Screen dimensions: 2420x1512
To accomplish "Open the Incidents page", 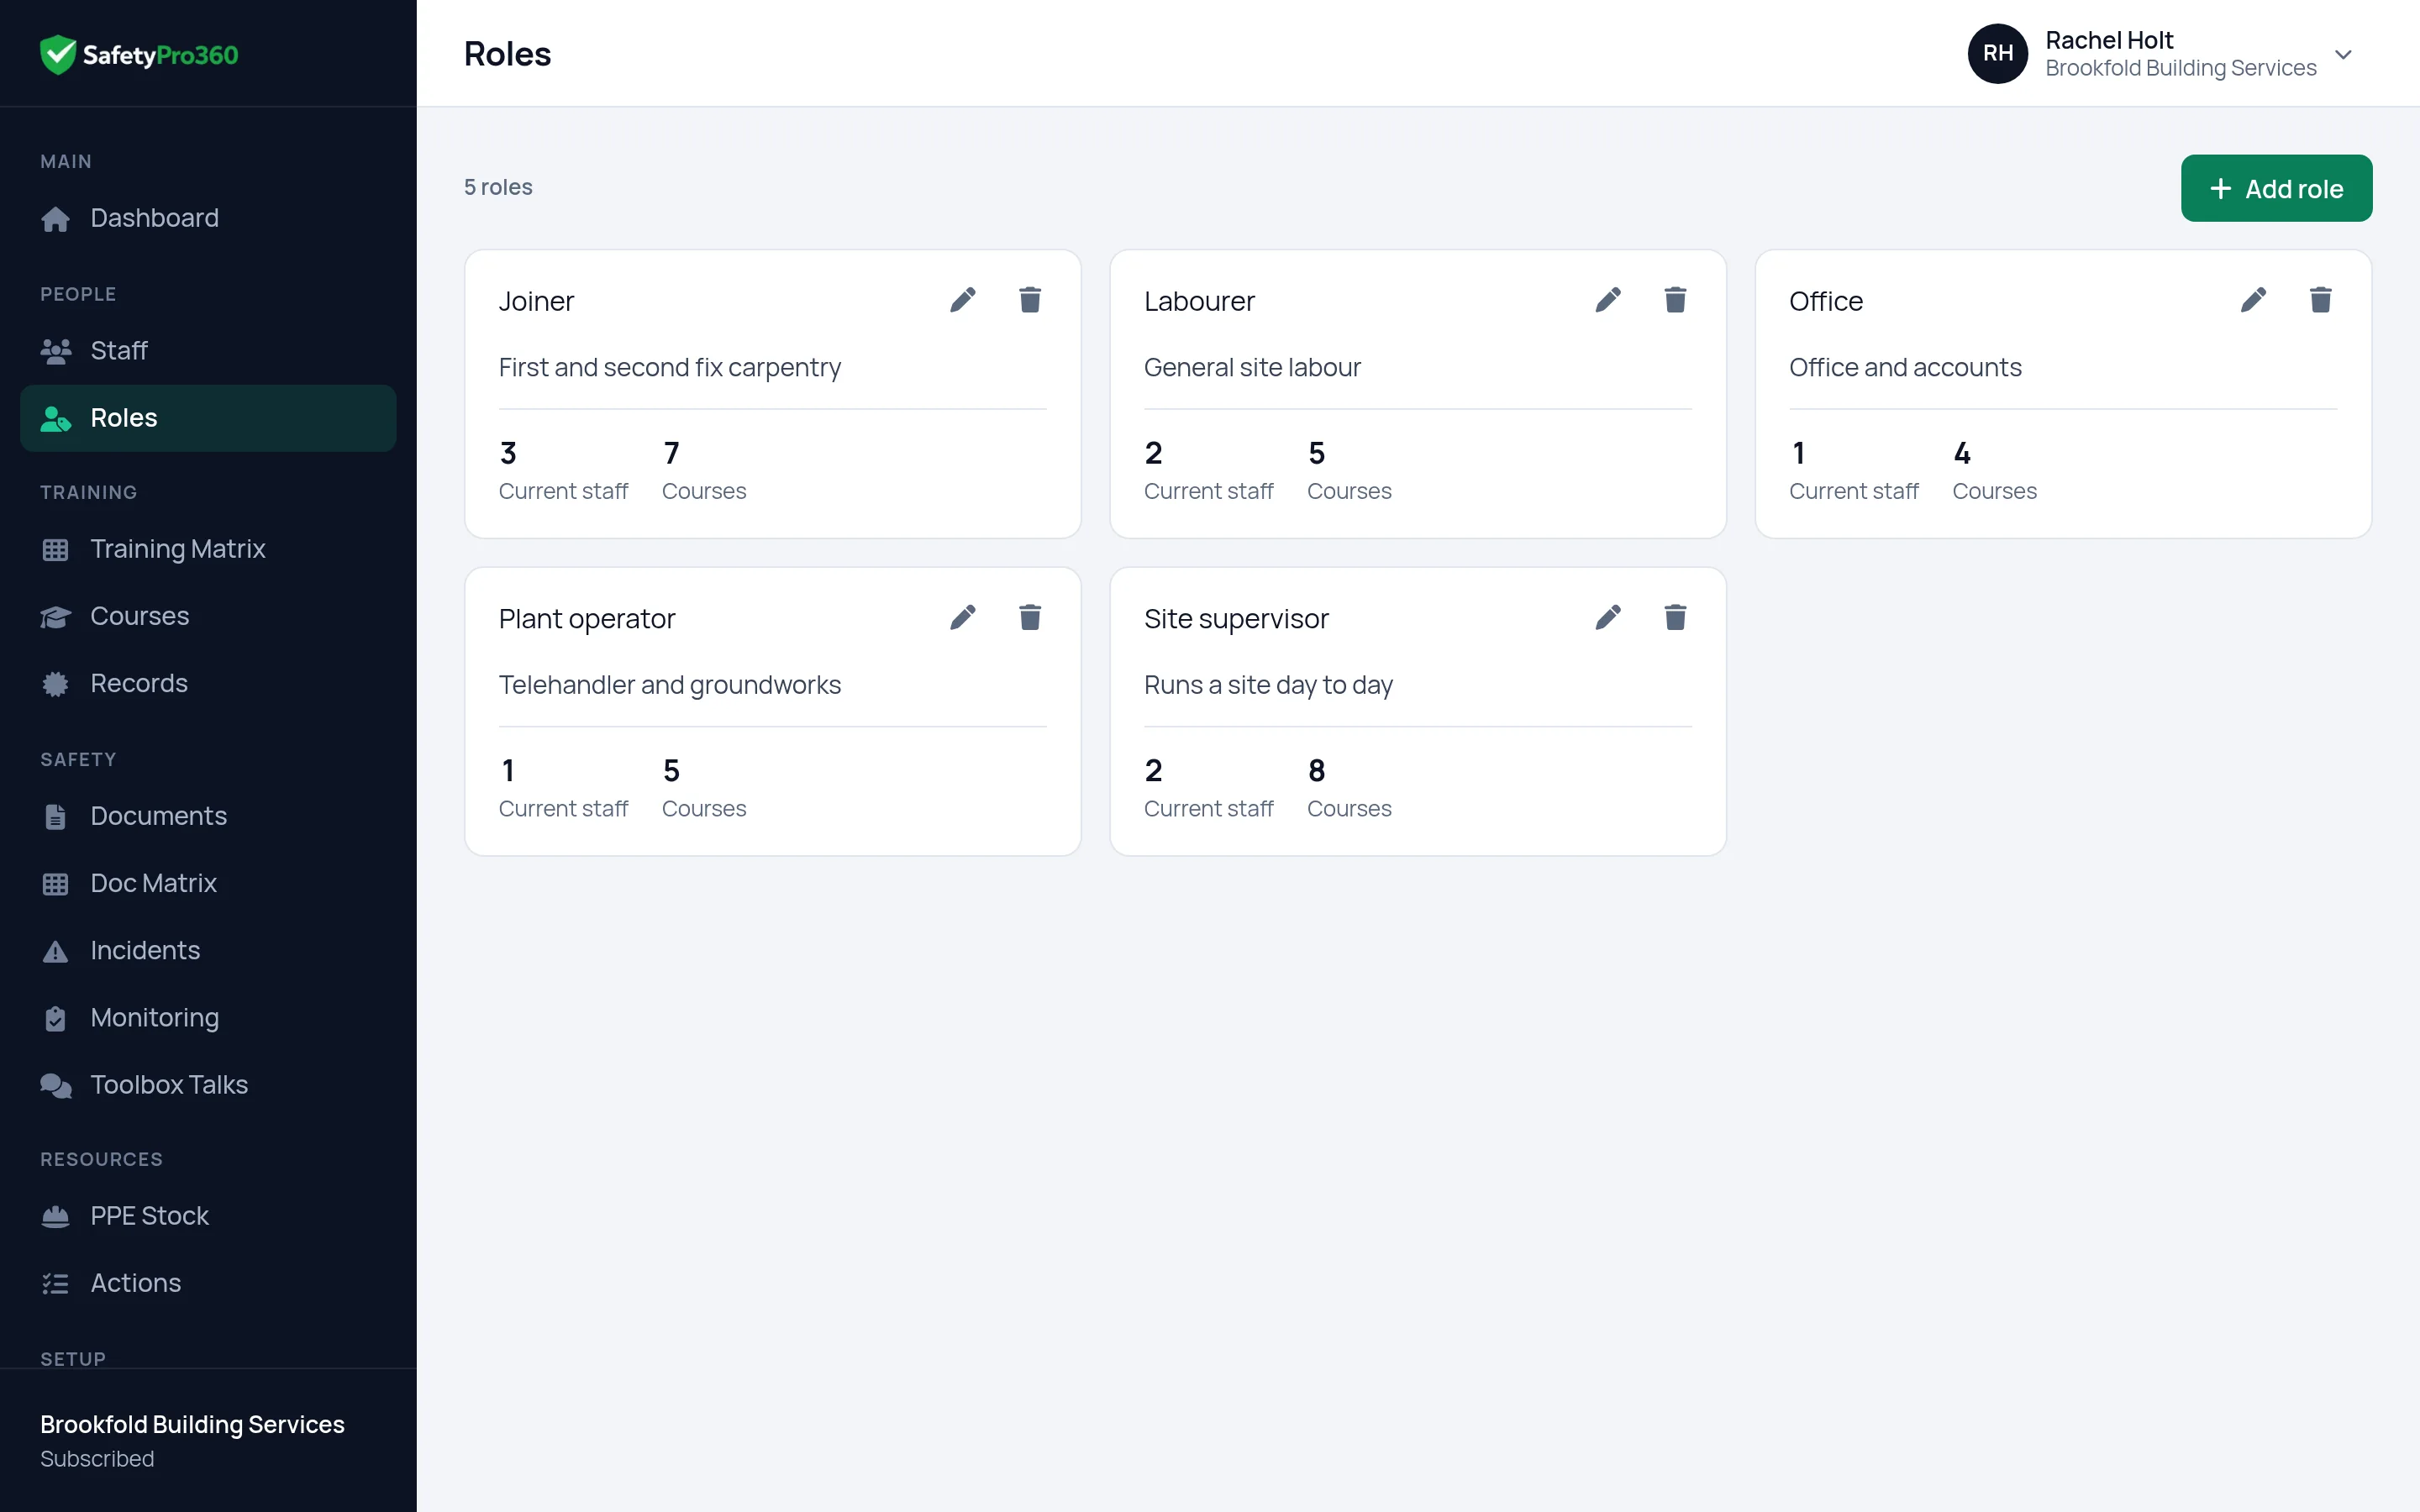I will coord(208,950).
